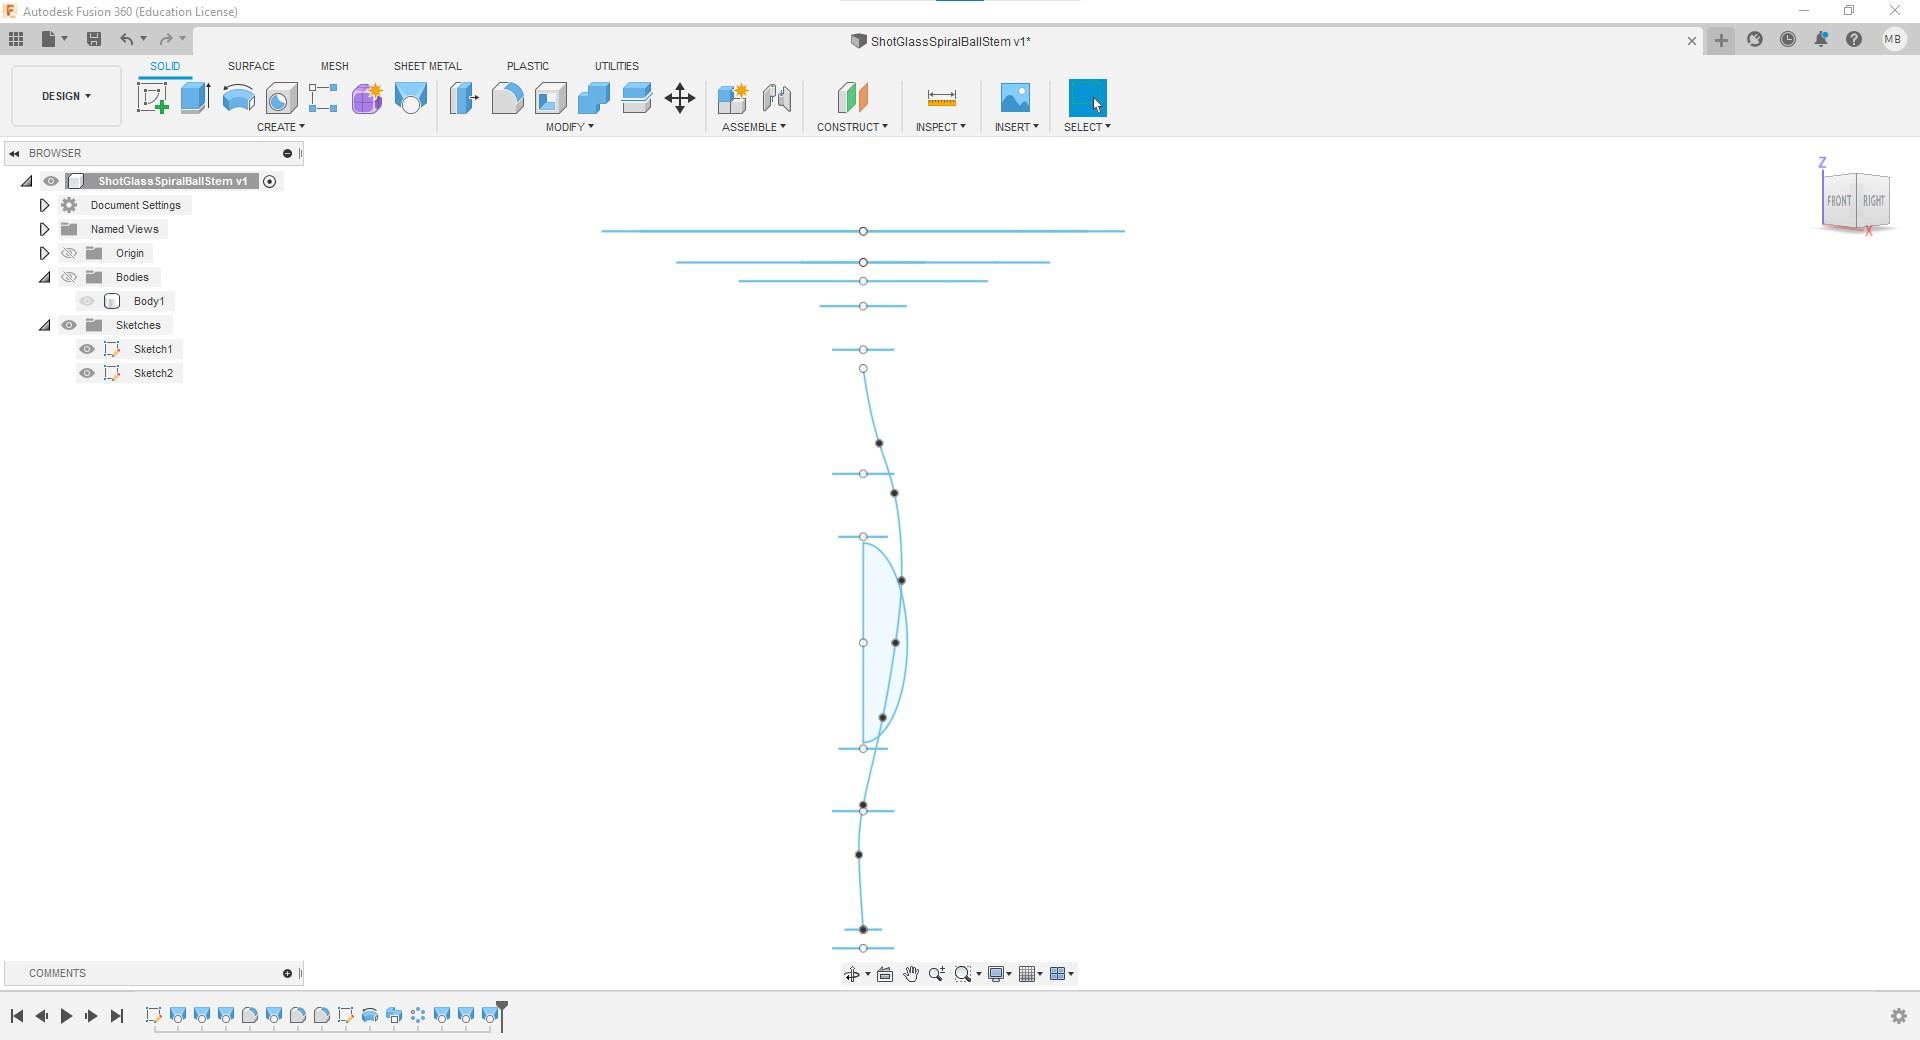Toggle visibility of ShotGlassSpiralBallStem root component
Viewport: 1920px width, 1040px height.
[51, 181]
